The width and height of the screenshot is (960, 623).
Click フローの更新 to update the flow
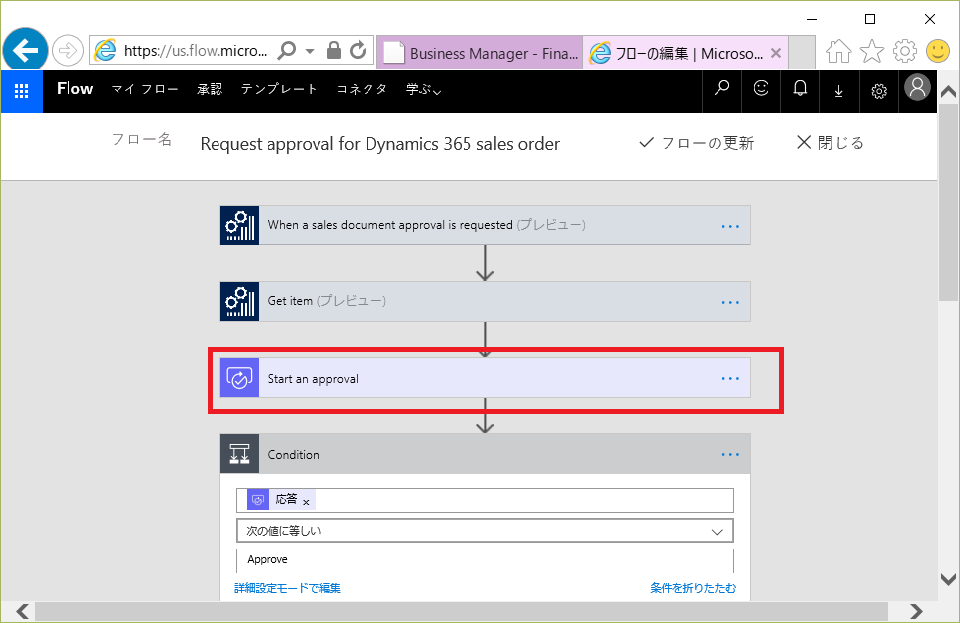click(x=697, y=143)
